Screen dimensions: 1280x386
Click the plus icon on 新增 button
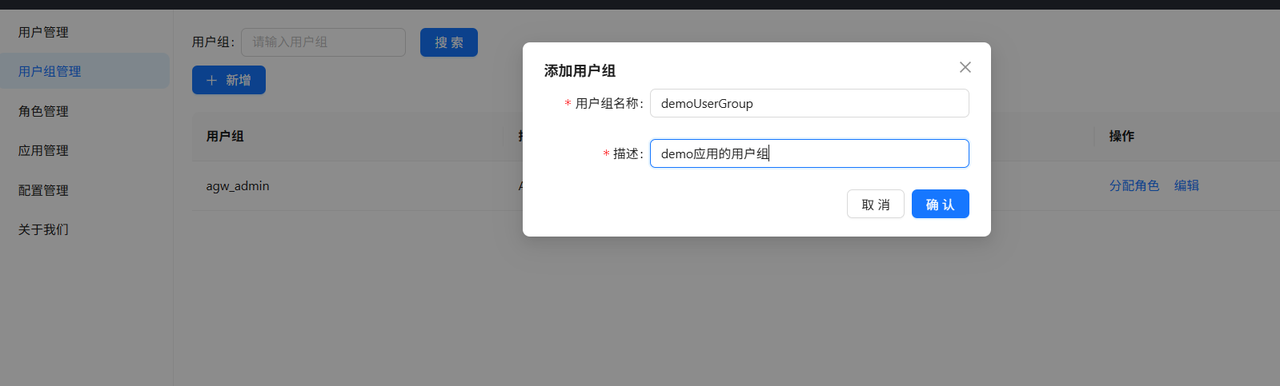coord(212,80)
